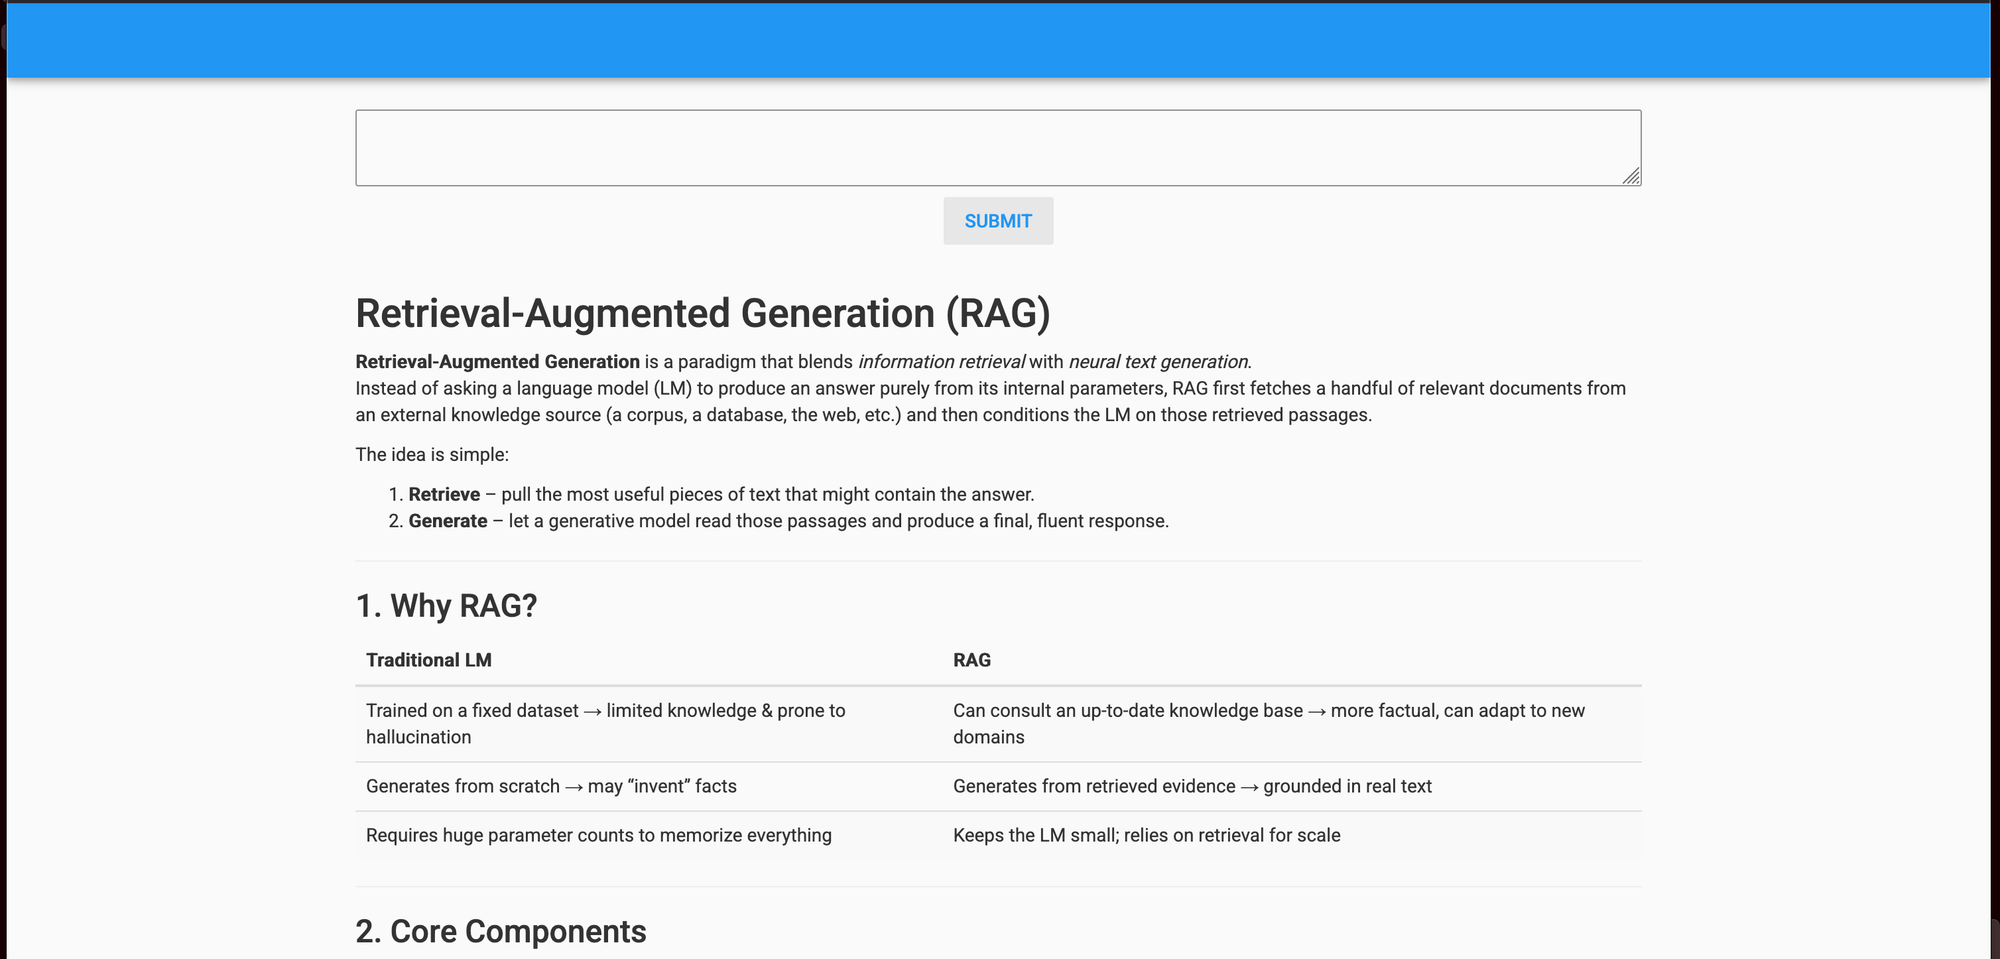Click "The idea is simple:" line
Image resolution: width=2000 pixels, height=959 pixels.
(432, 455)
